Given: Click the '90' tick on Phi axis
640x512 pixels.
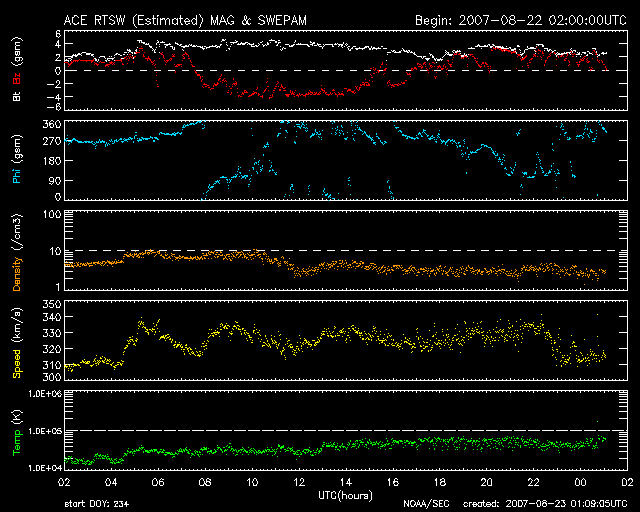Looking at the screenshot, I should click(55, 180).
